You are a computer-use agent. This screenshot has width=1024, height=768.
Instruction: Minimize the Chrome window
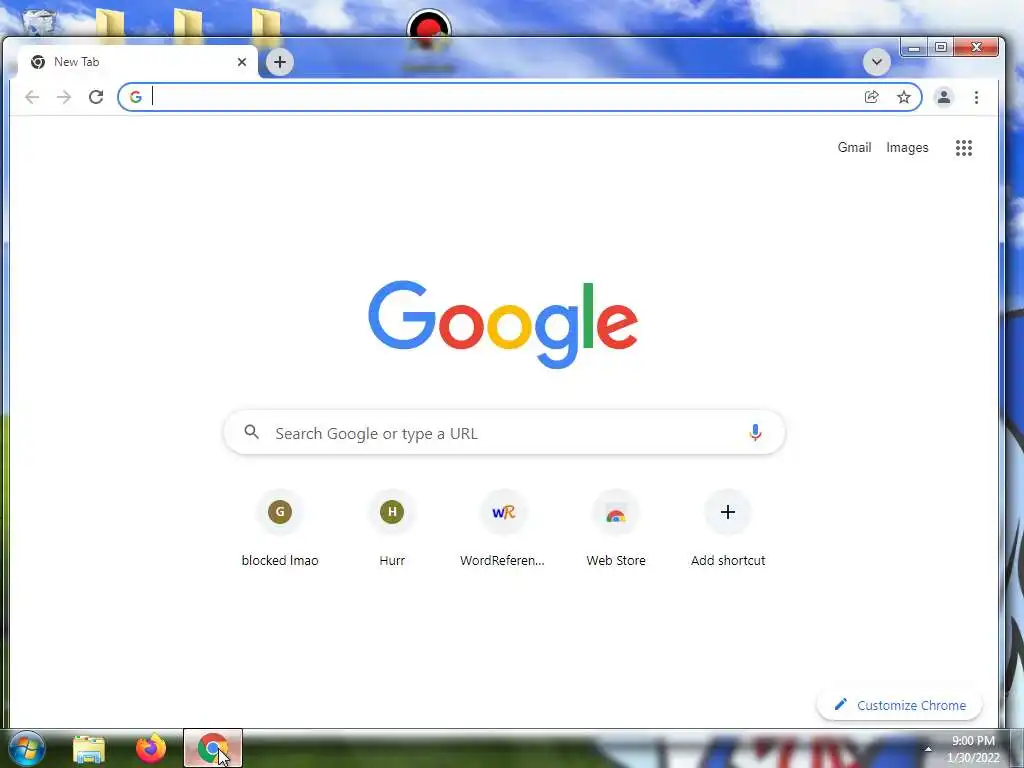914,48
